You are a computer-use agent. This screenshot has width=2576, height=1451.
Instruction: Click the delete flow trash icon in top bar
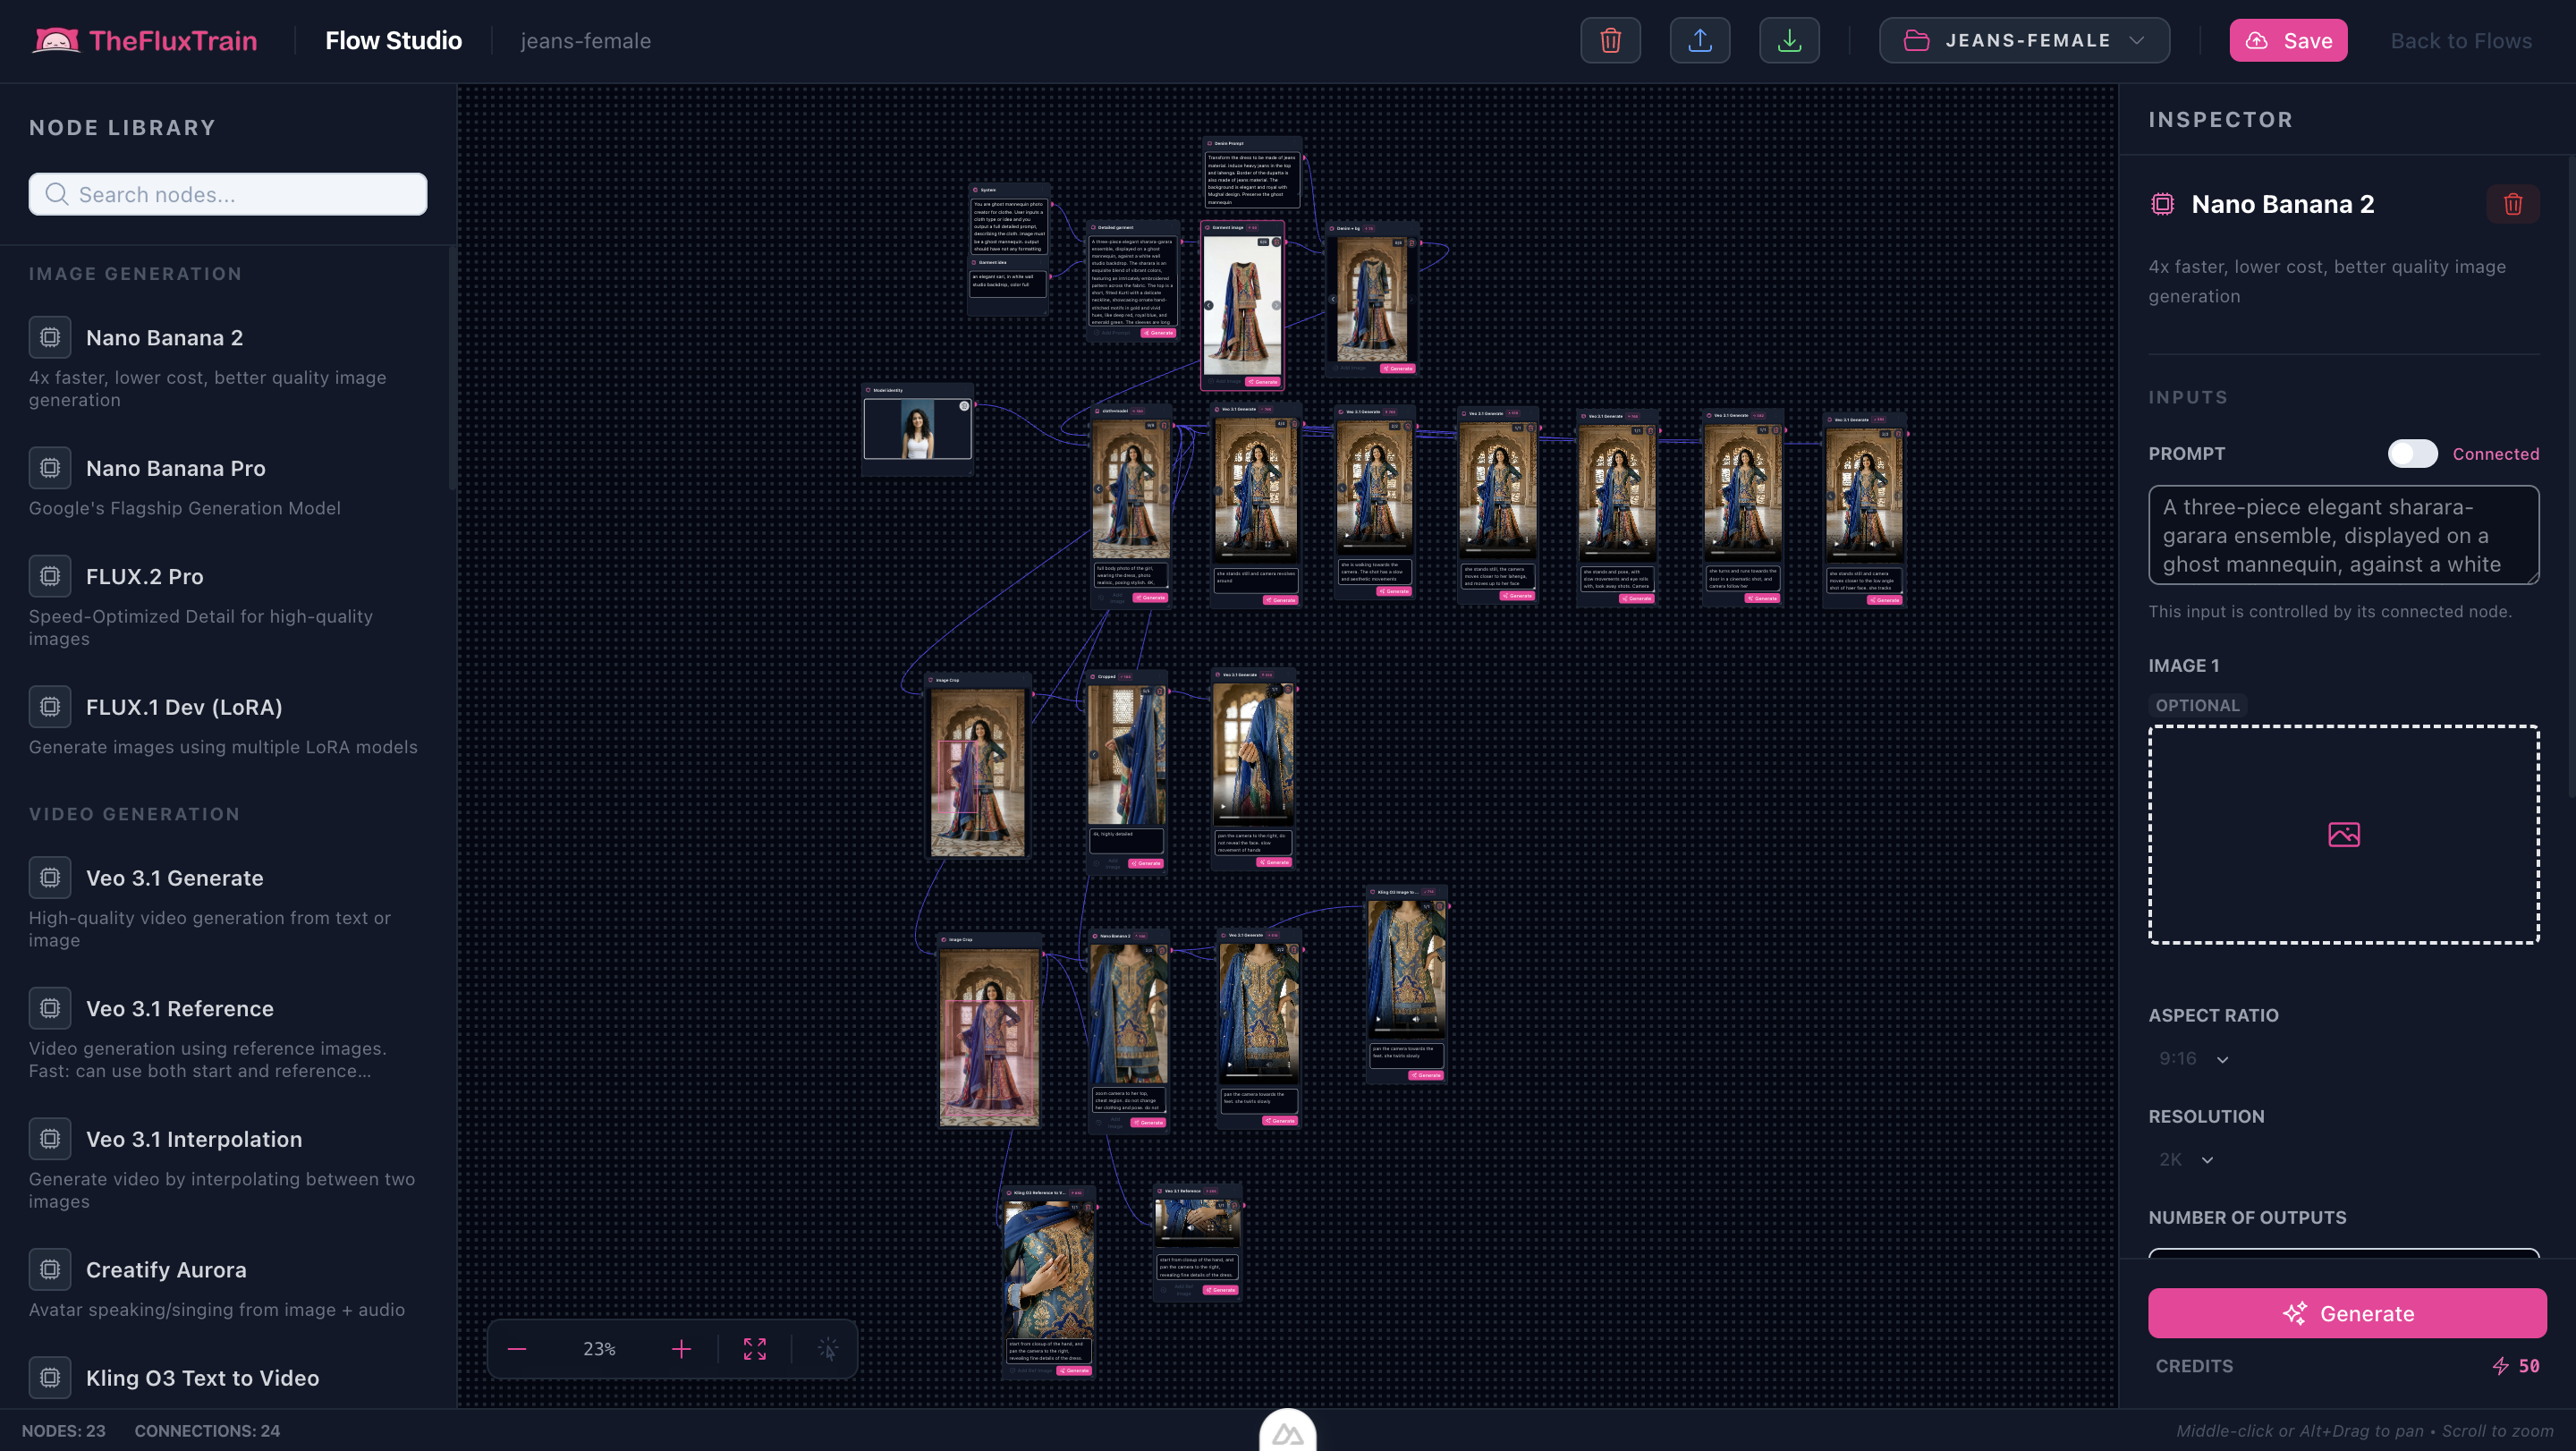1610,41
